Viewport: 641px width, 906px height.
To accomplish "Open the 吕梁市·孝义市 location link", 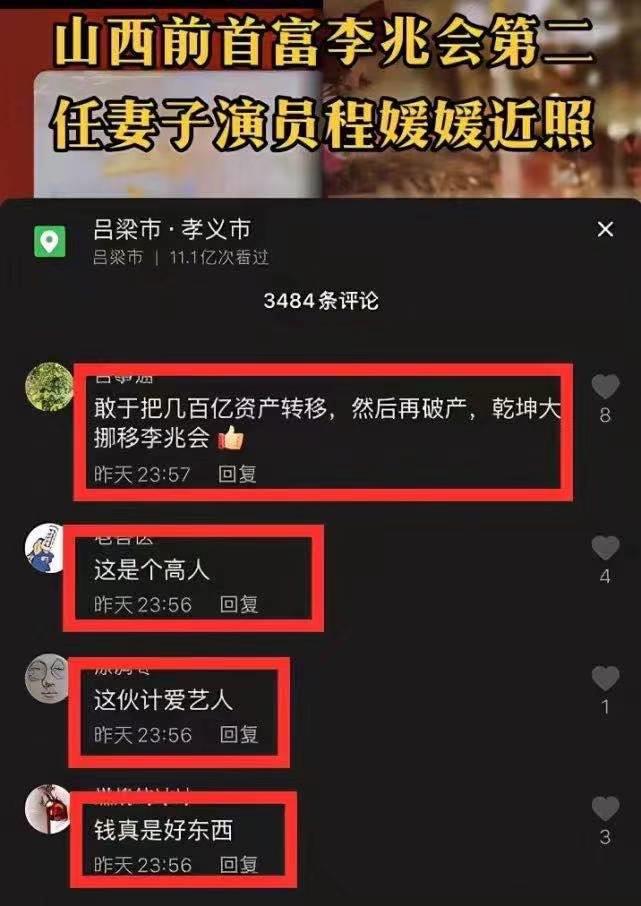I will pyautogui.click(x=172, y=230).
